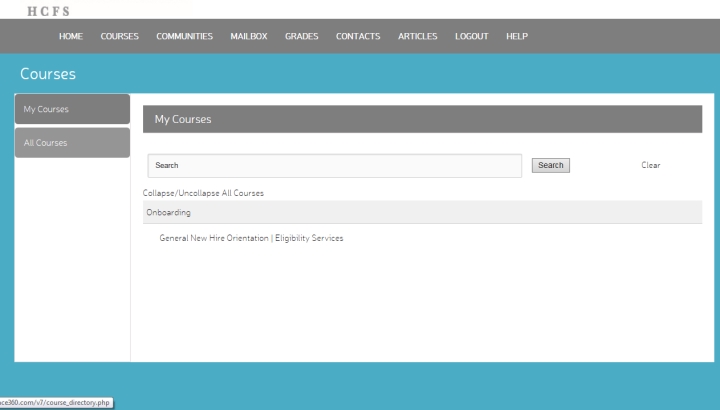Screen dimensions: 720x410
Task: Click the gray My Courses panel header
Action: point(422,120)
